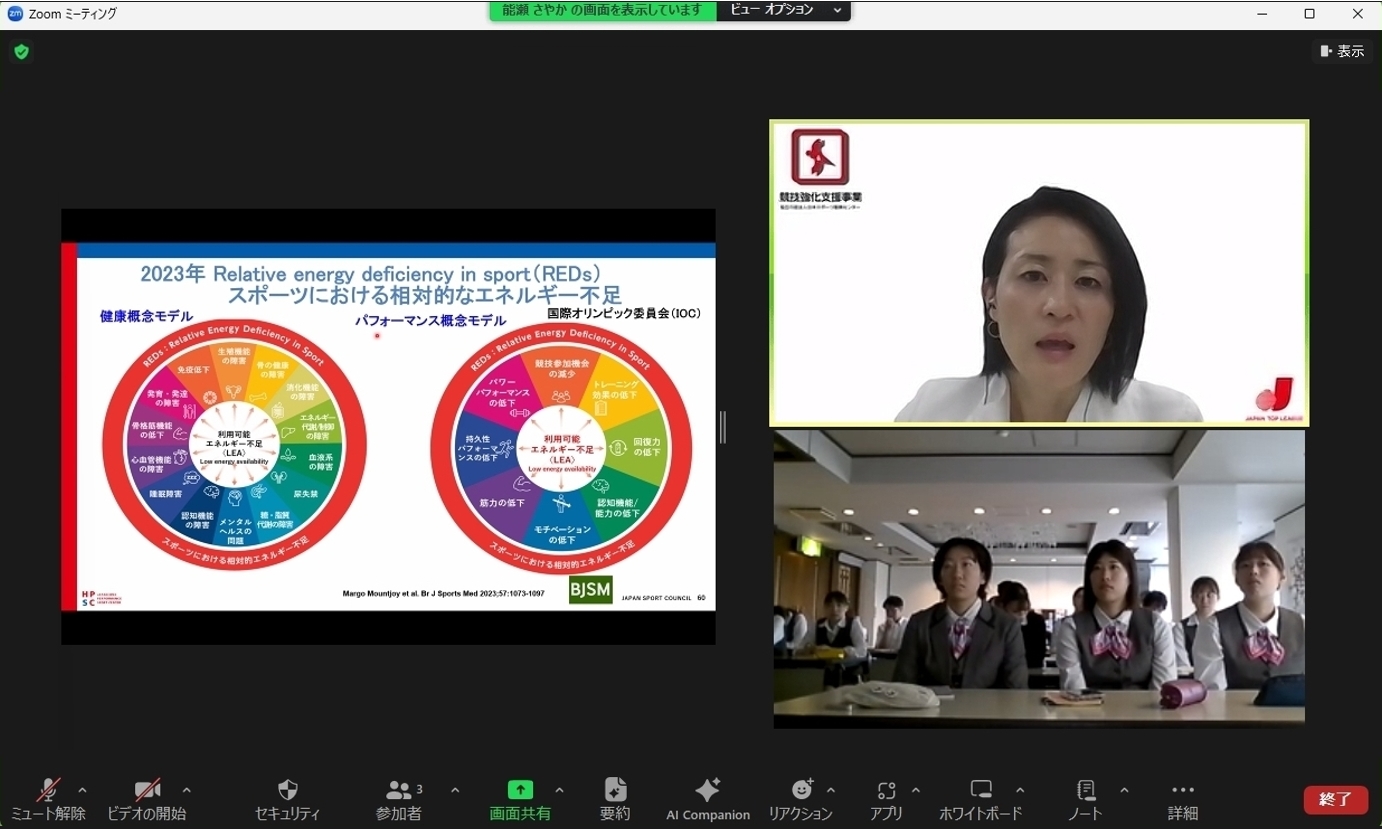
Task: Expand the chevron beside ノート
Action: [x=1124, y=790]
